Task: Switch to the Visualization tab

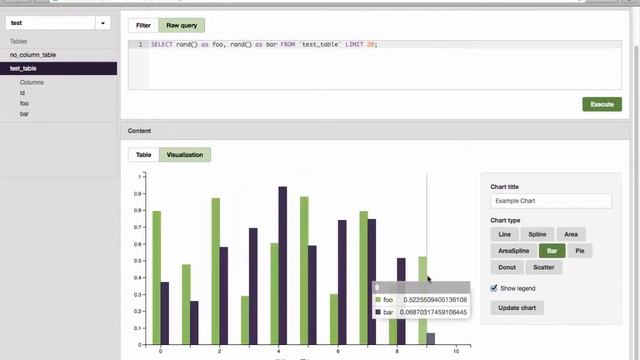Action: (x=185, y=155)
